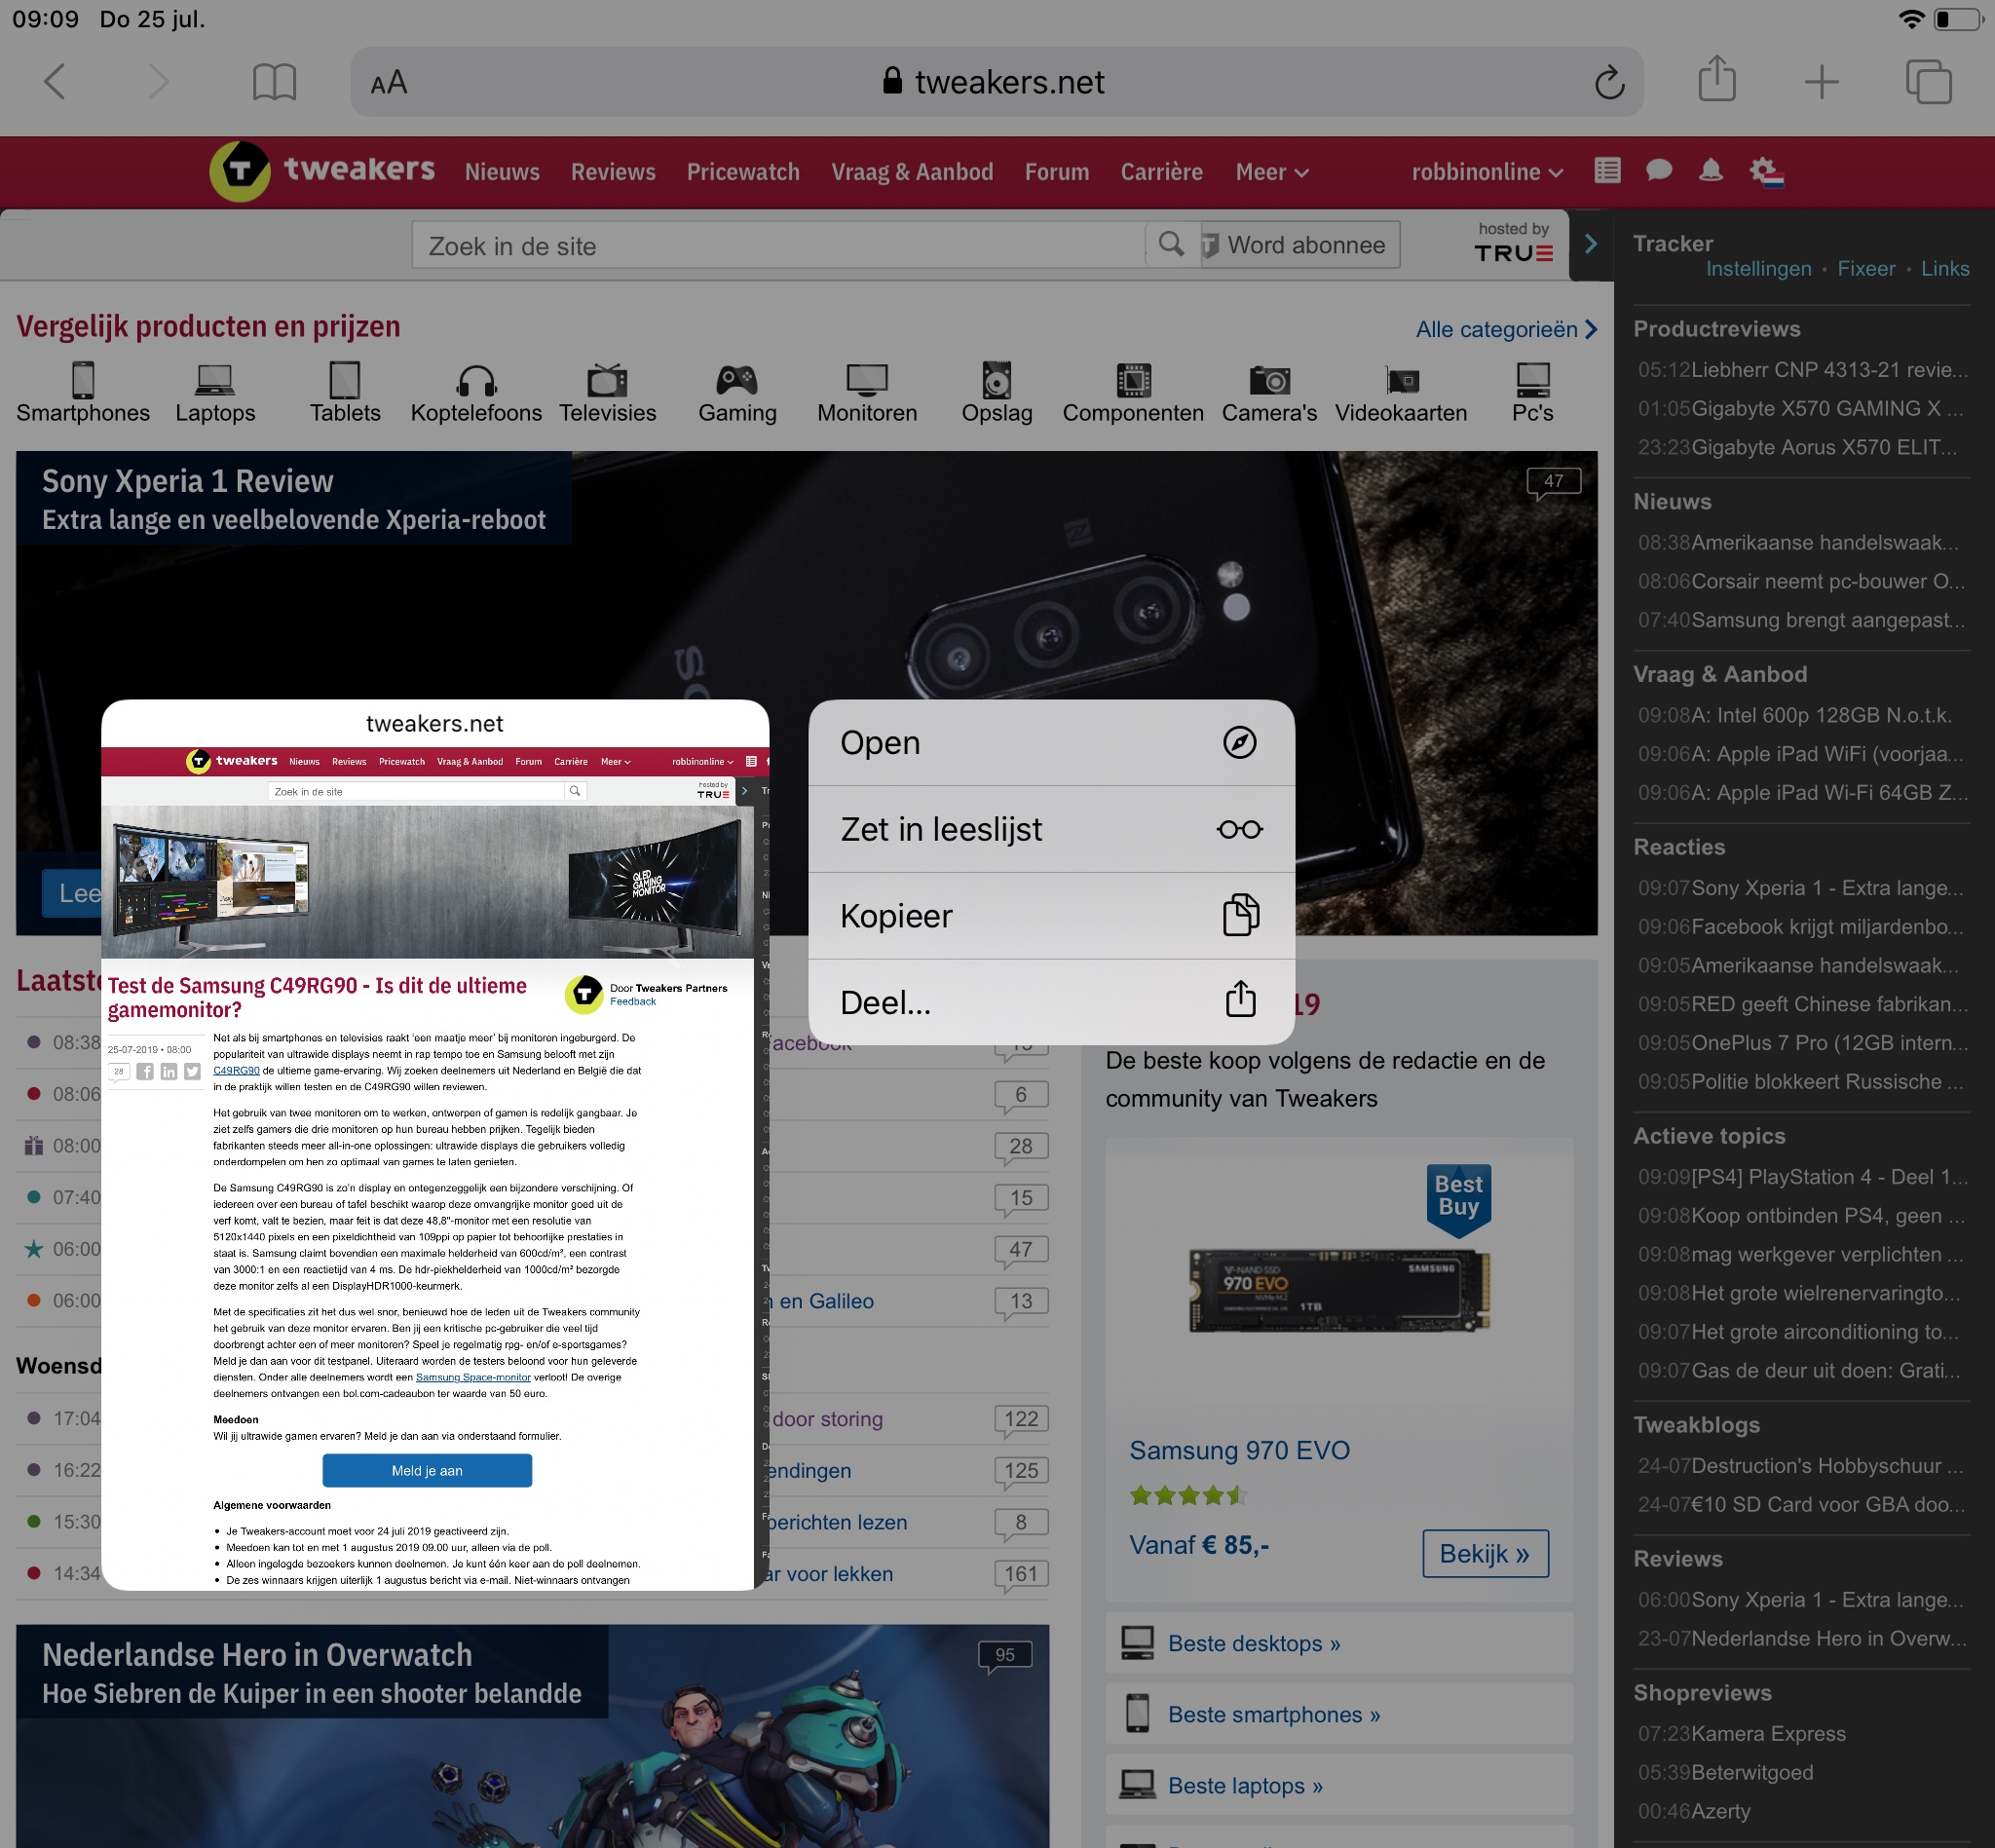Tap Safari's share icon in toolbar
The height and width of the screenshot is (1848, 1995).
point(1716,80)
